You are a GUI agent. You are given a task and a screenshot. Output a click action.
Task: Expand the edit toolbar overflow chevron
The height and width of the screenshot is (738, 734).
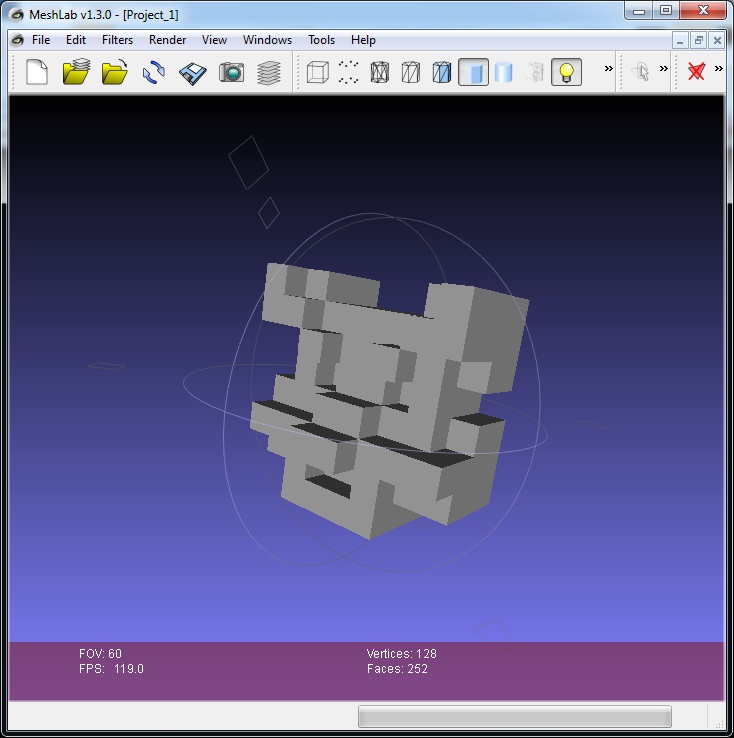tap(663, 68)
